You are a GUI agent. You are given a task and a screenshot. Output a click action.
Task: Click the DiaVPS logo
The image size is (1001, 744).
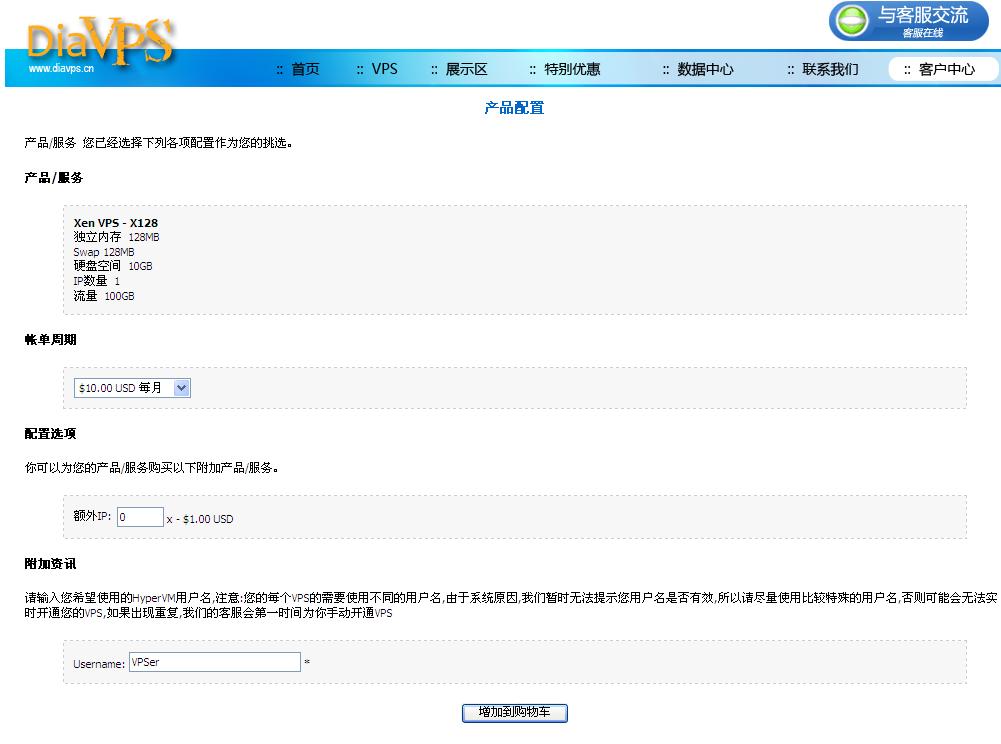coord(100,42)
